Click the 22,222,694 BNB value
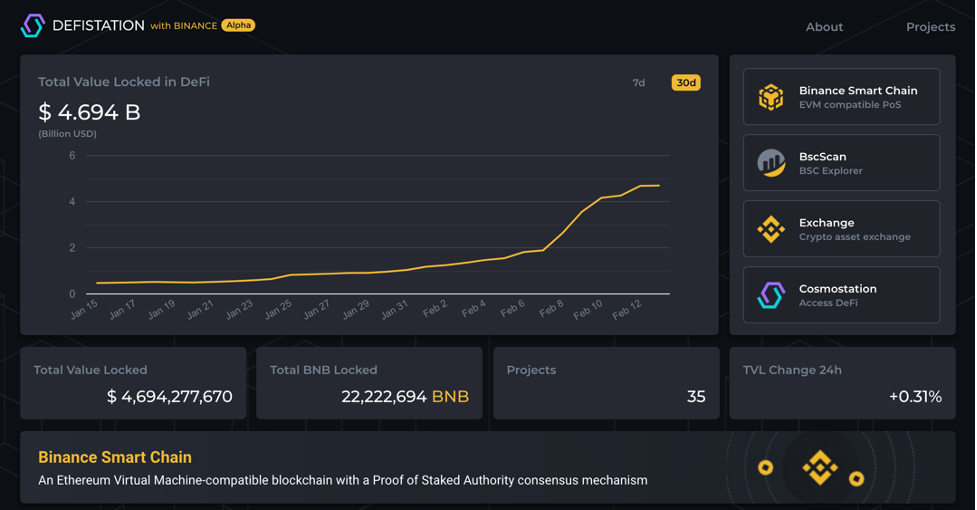The image size is (977, 510). click(405, 397)
